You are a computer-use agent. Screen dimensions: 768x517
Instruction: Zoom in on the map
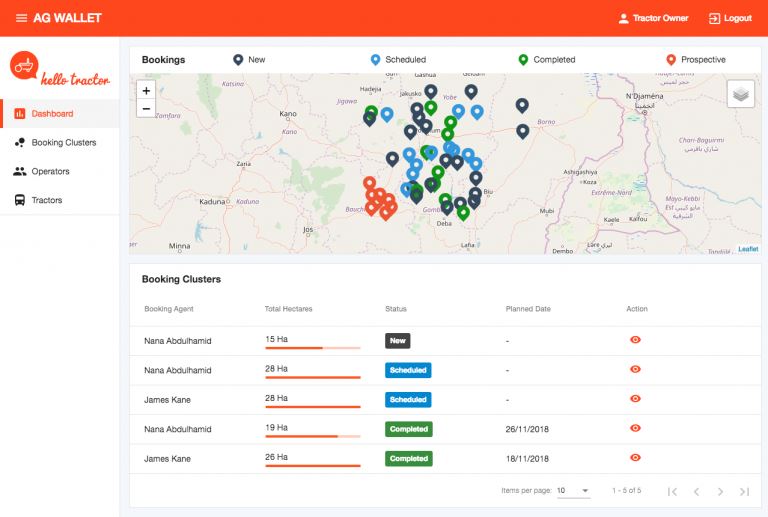(146, 91)
